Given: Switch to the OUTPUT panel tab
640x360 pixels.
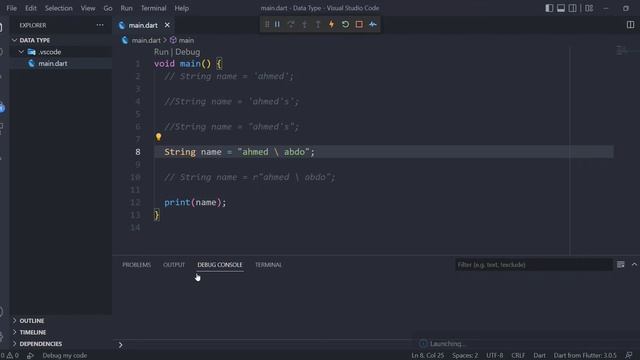Looking at the screenshot, I should (174, 265).
